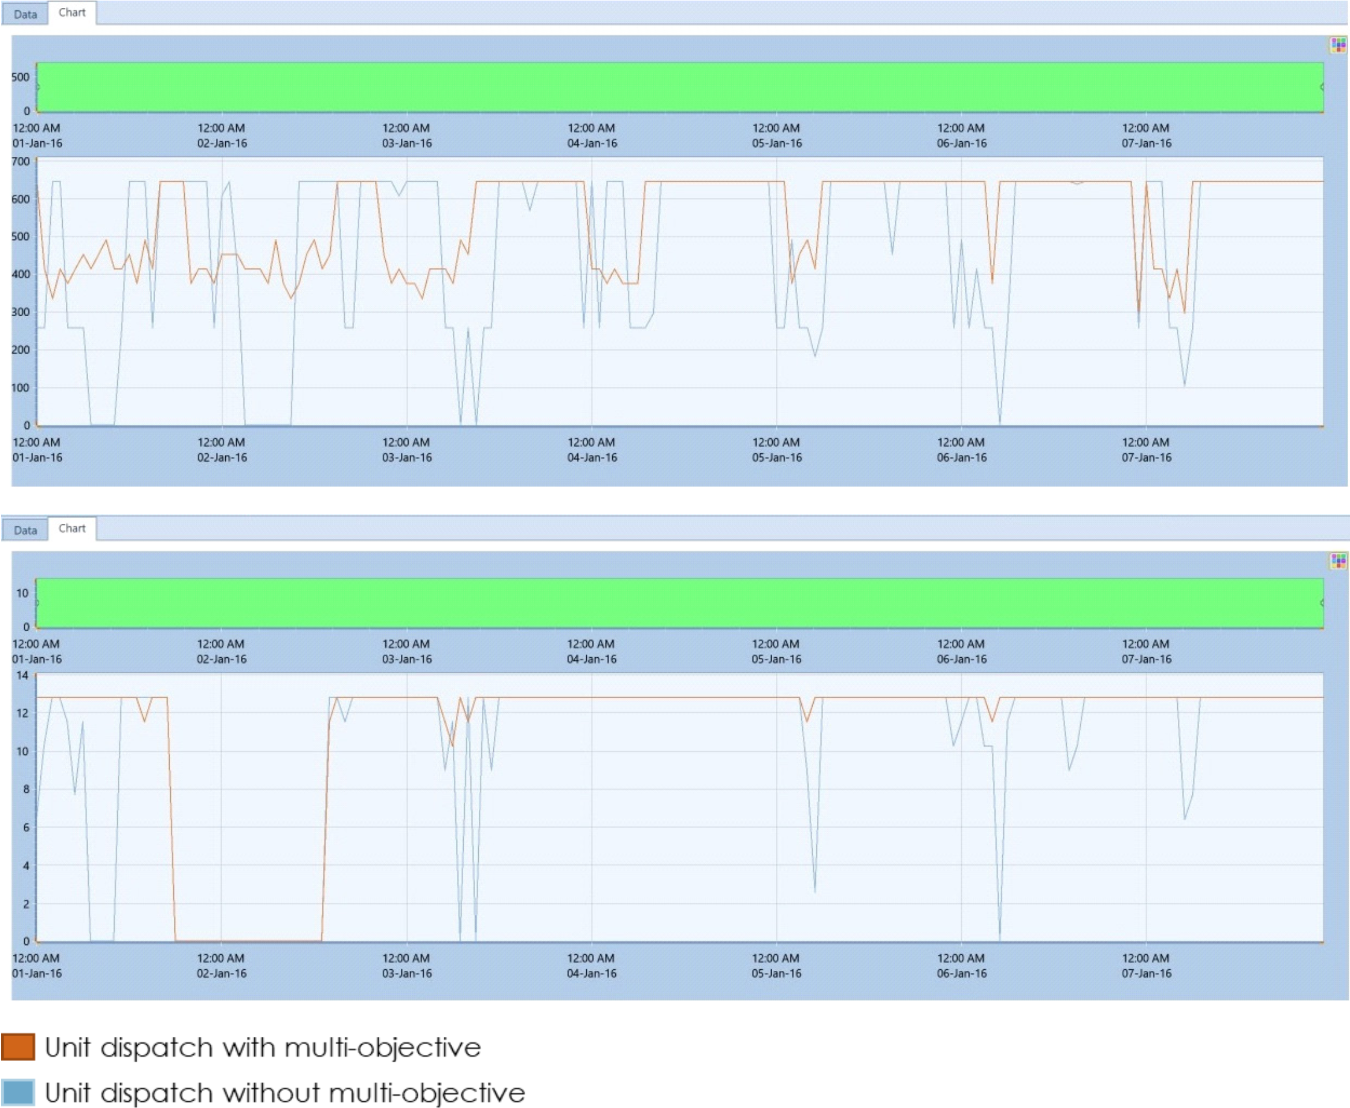Click the right handle of the lower range selector

click(x=1323, y=603)
